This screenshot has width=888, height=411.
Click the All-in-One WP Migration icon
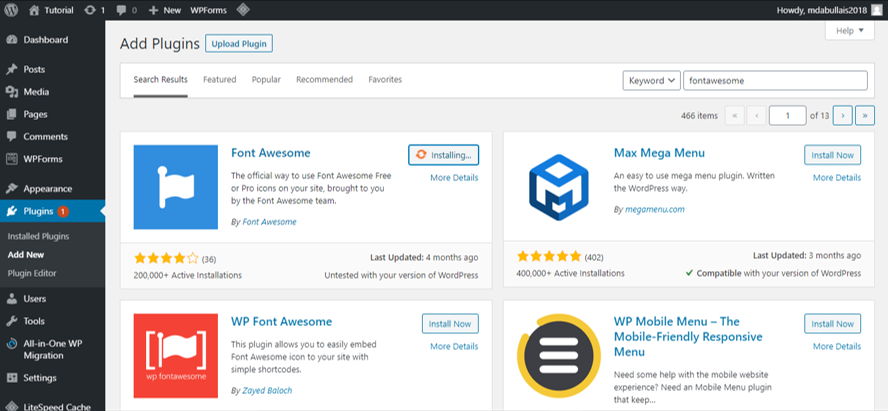pos(12,344)
